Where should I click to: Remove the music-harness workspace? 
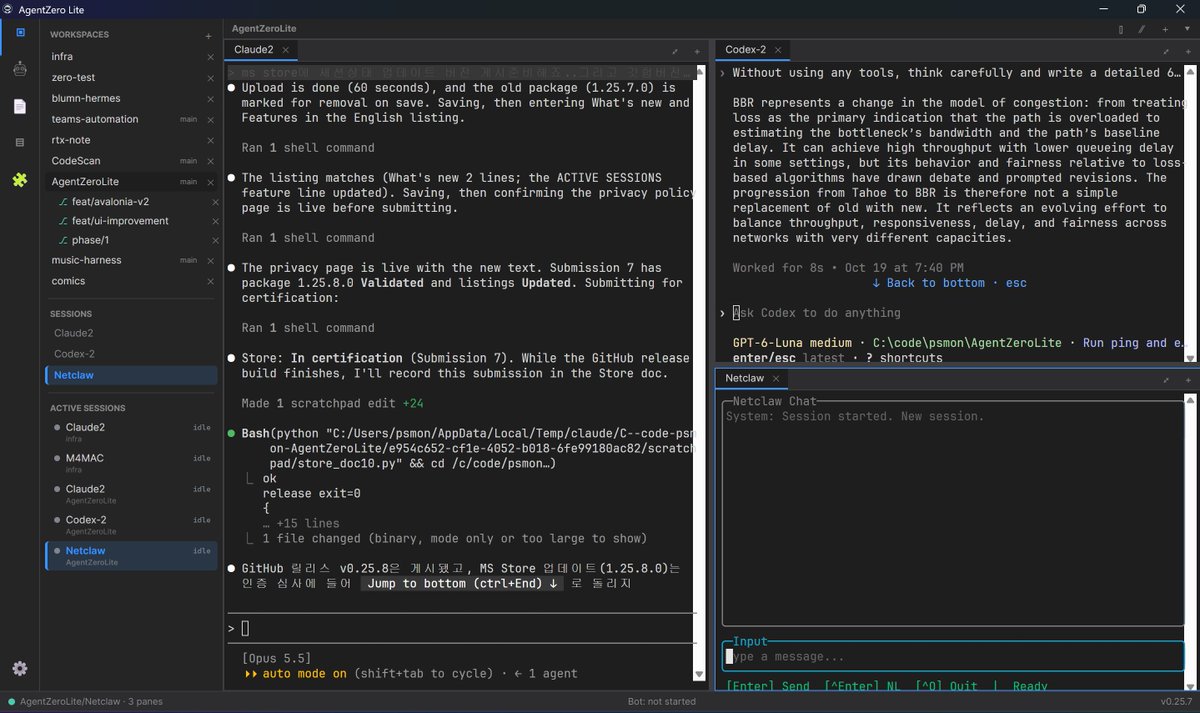click(210, 260)
